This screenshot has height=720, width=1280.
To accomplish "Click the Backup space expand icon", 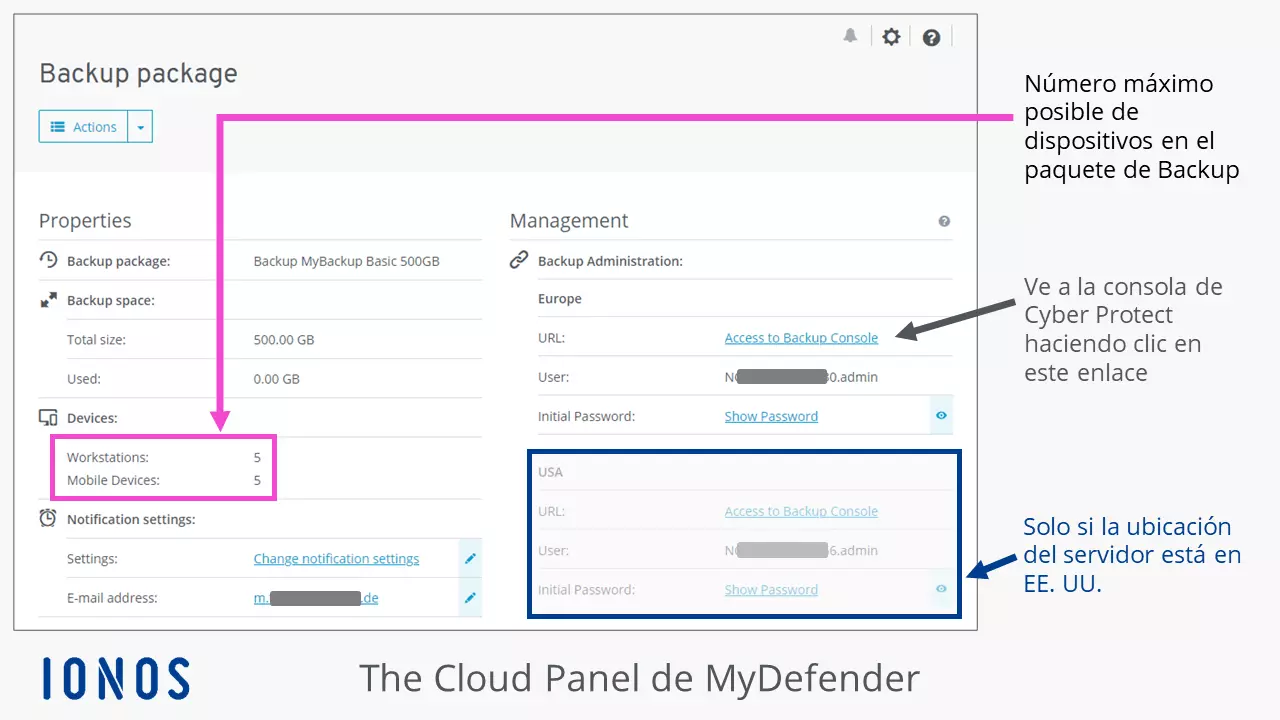I will pos(48,300).
